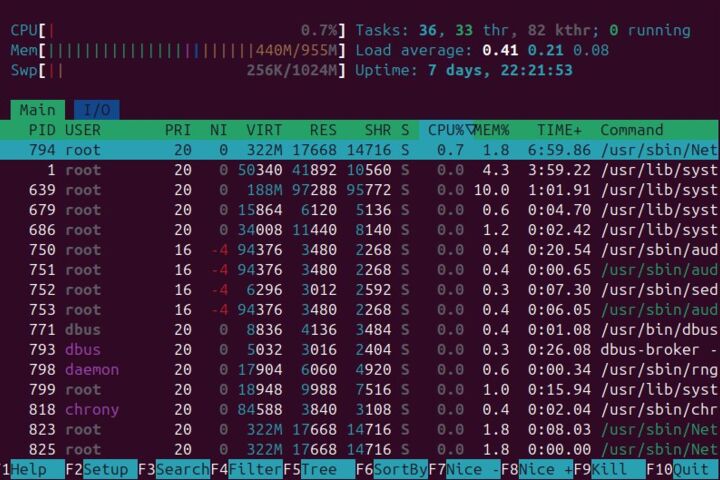Select process row with PID 771
The image size is (720, 480).
[x=360, y=330]
